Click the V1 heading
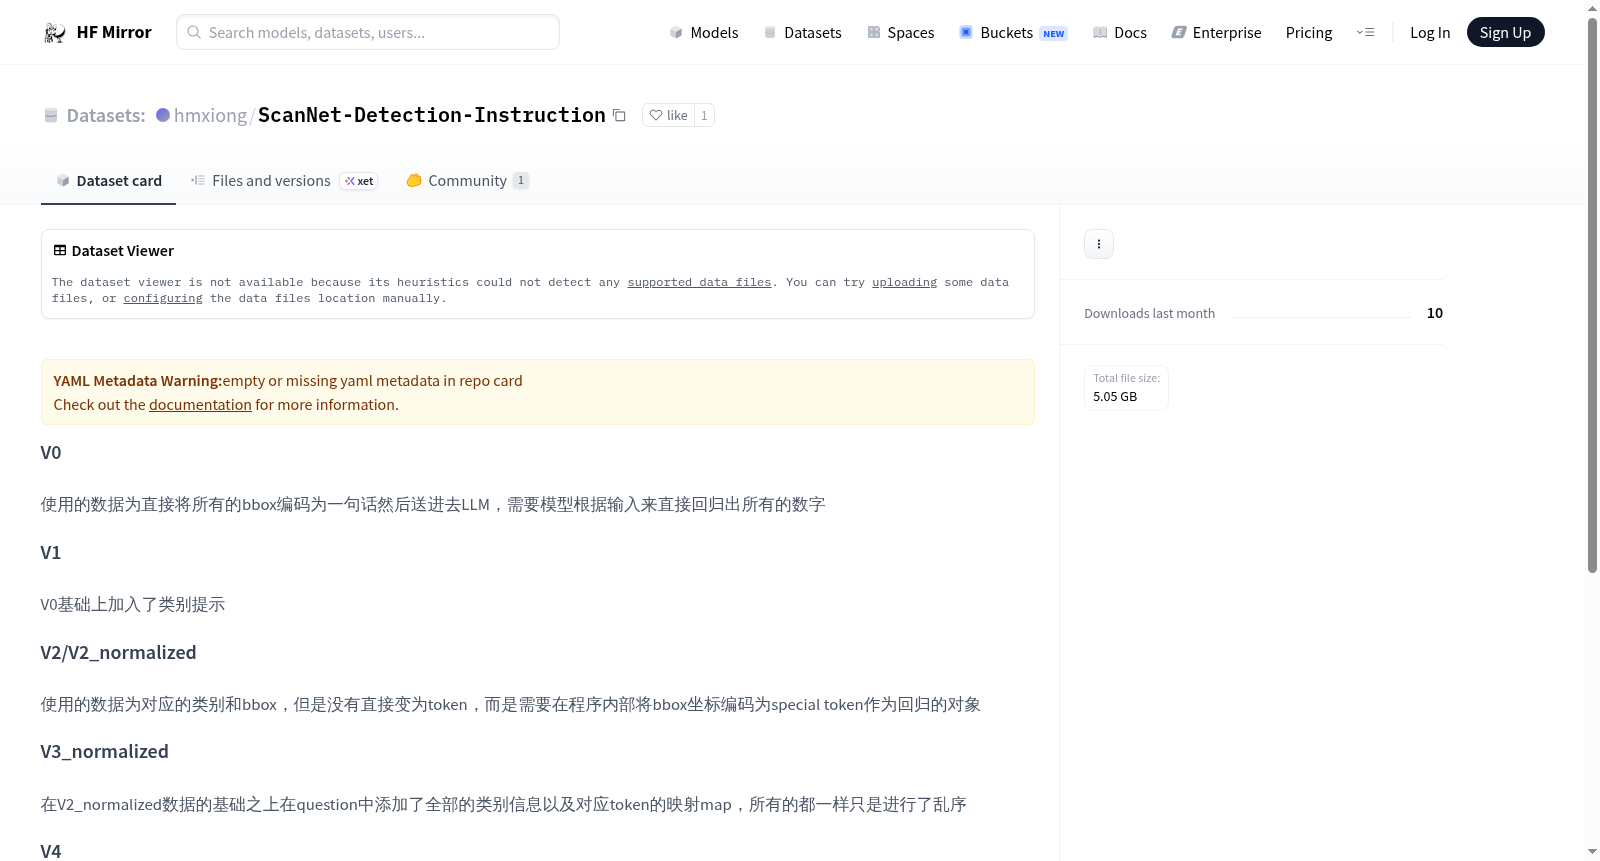The height and width of the screenshot is (861, 1600). (51, 553)
